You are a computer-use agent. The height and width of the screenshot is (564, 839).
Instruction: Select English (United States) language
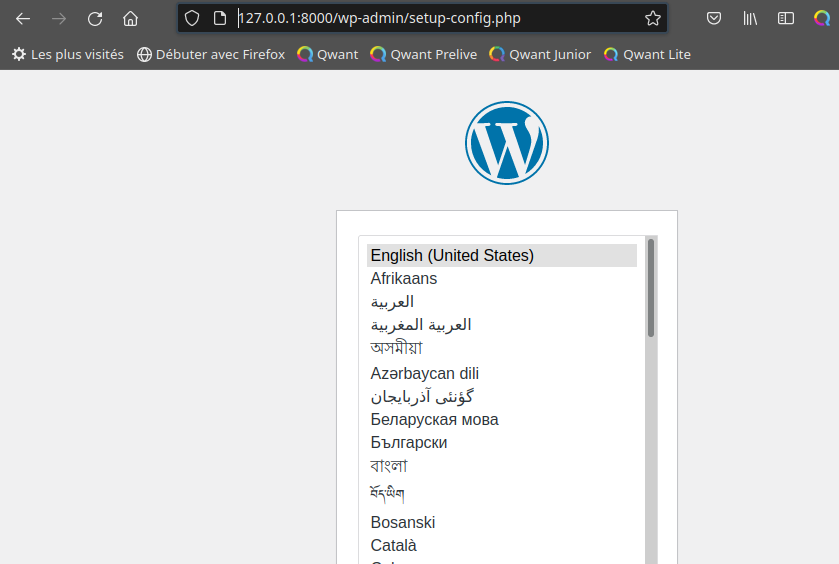pos(502,255)
